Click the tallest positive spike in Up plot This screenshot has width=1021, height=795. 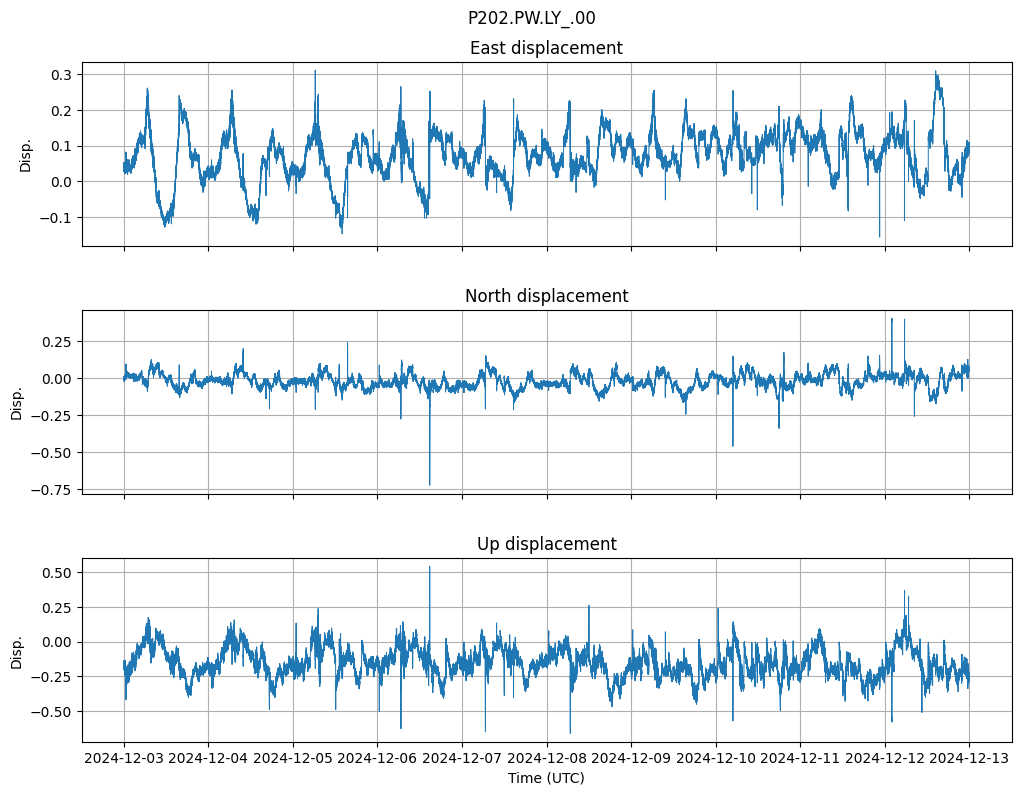[x=430, y=568]
